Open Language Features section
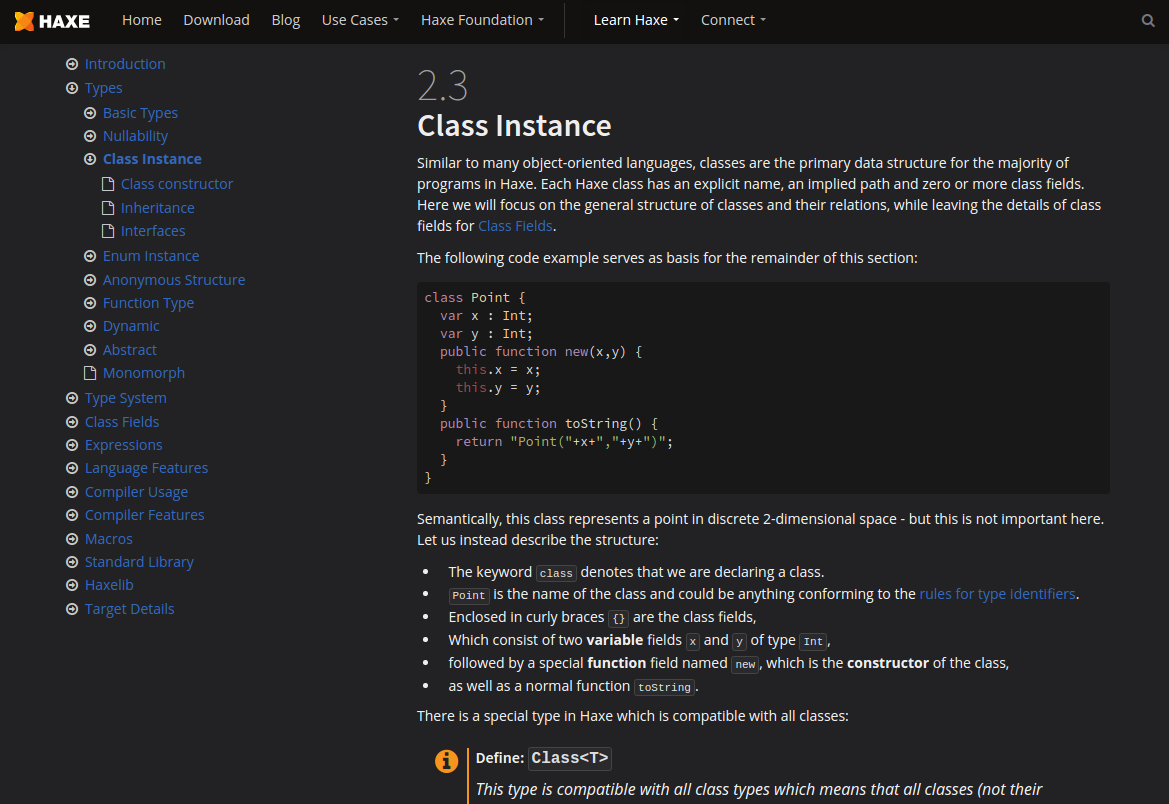Image resolution: width=1169 pixels, height=804 pixels. (147, 468)
